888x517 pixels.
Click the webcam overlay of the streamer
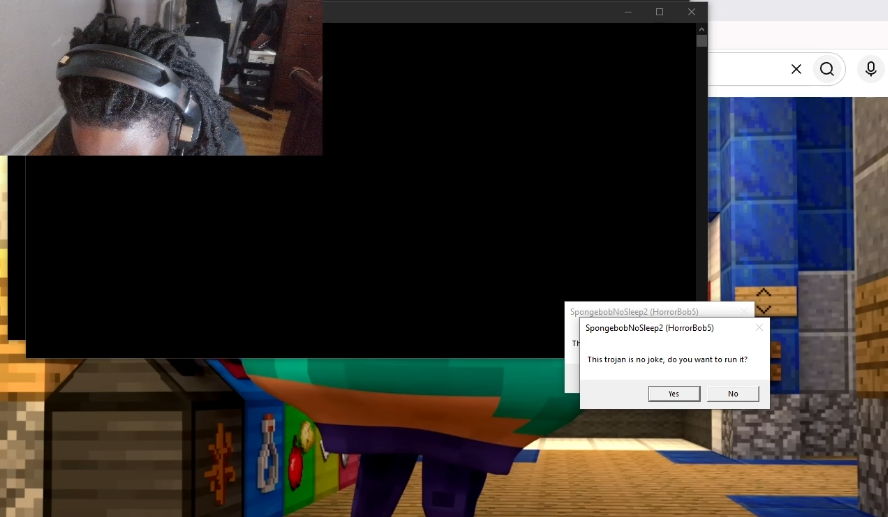[161, 78]
